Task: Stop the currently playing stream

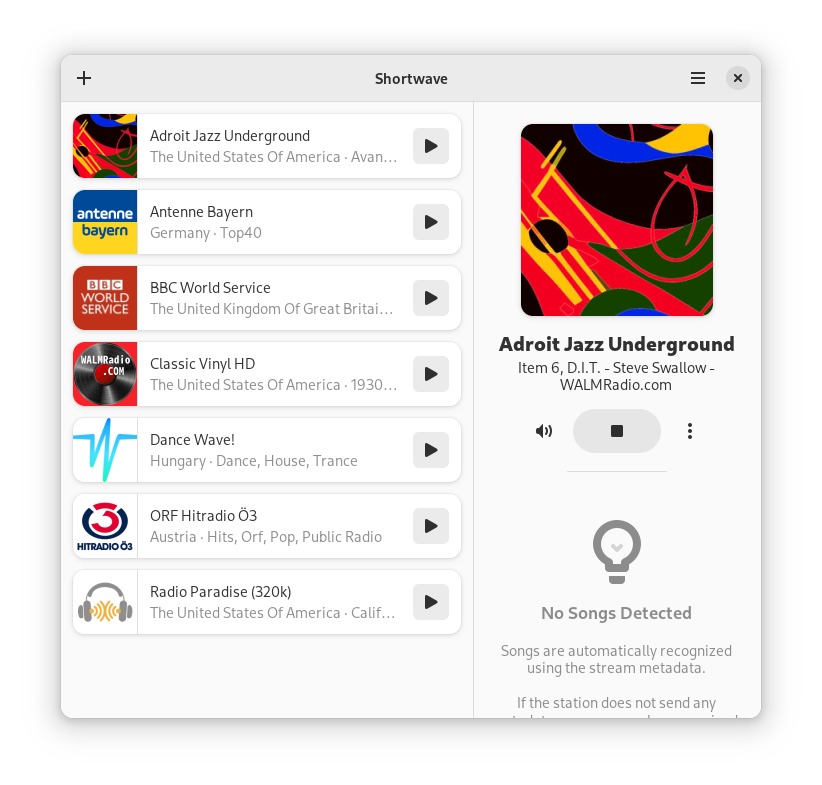Action: 616,431
